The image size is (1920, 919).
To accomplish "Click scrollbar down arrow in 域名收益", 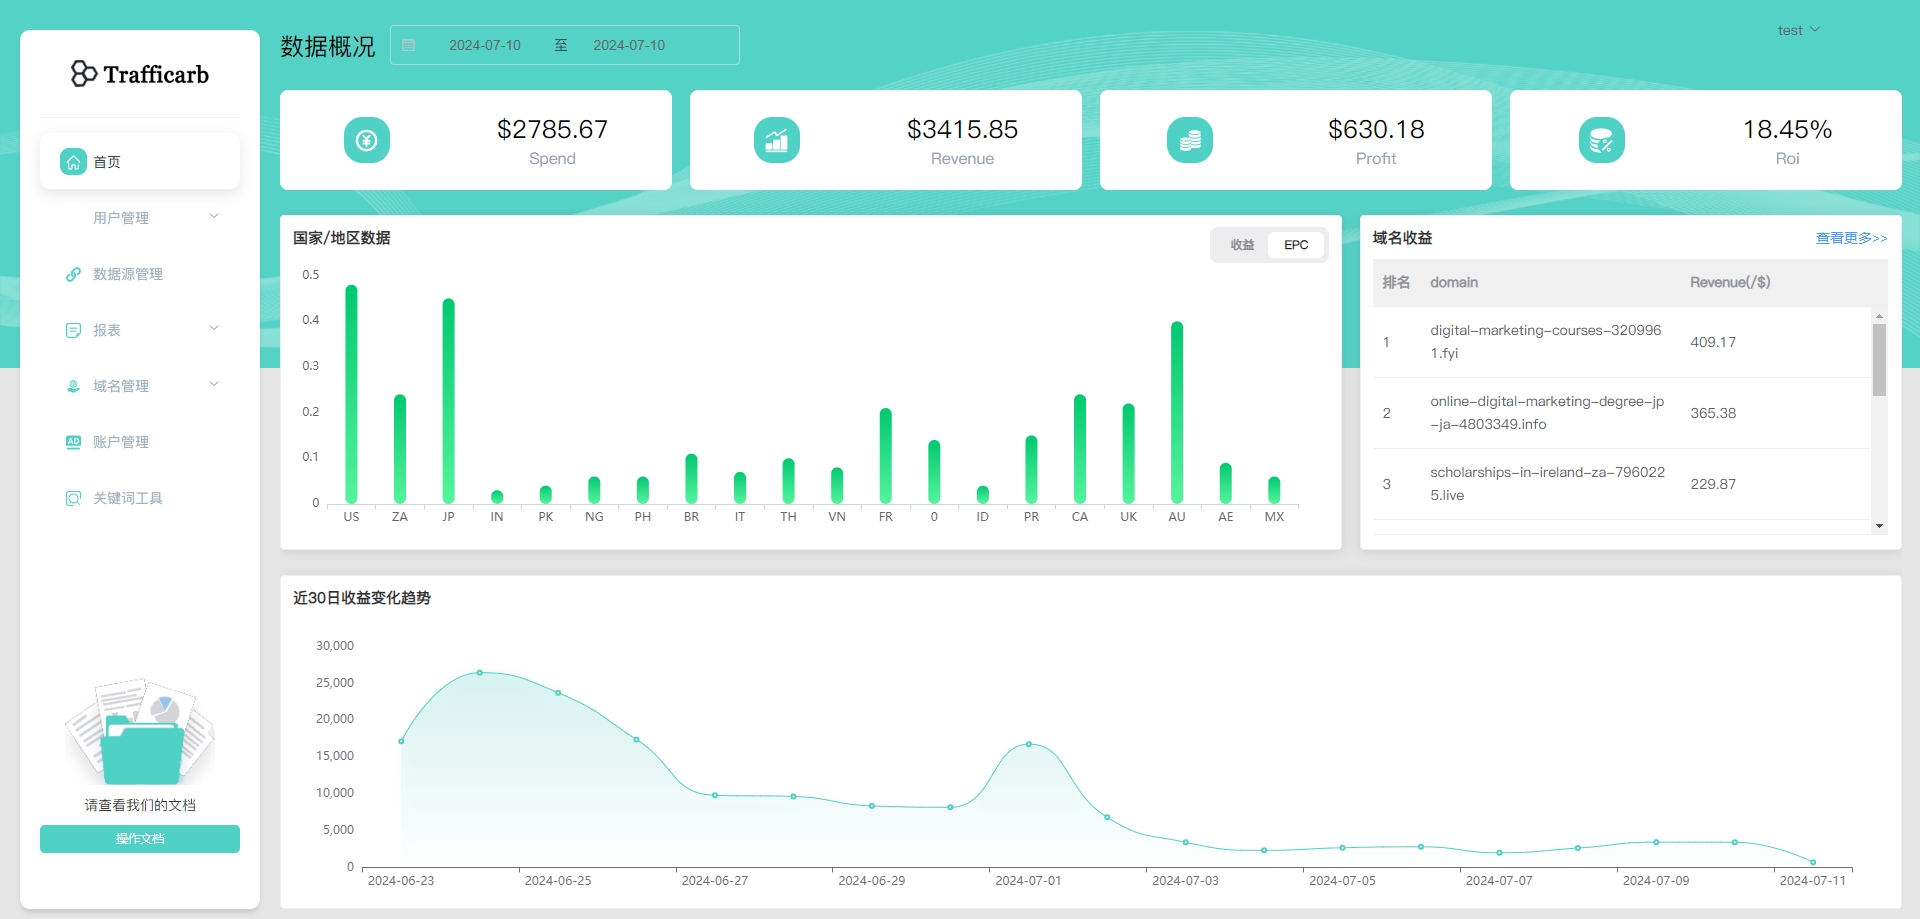I will (1879, 526).
